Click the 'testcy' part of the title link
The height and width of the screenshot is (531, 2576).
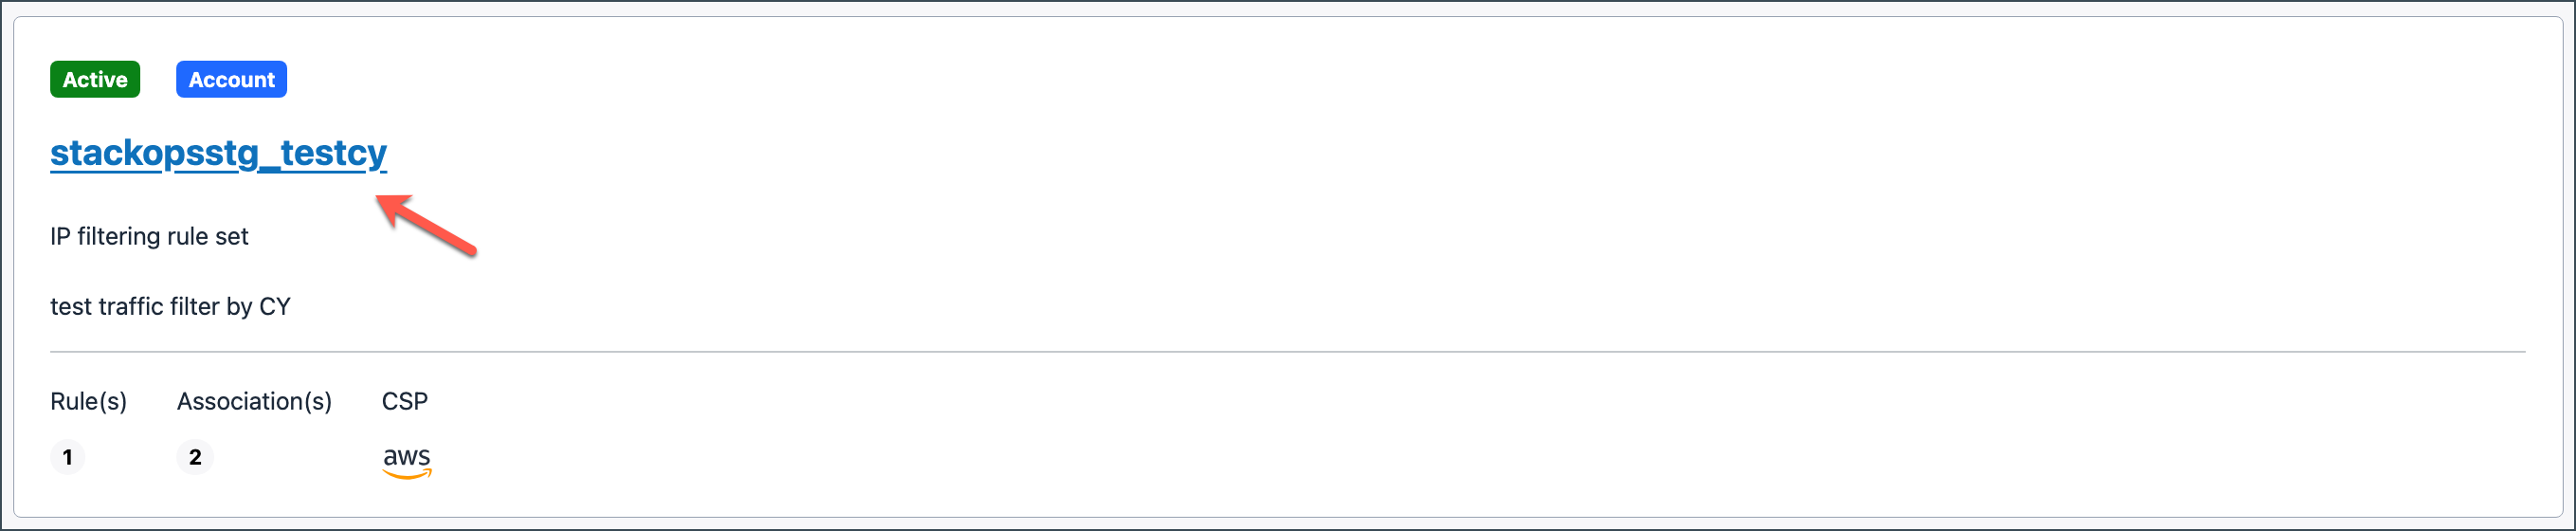click(x=333, y=153)
